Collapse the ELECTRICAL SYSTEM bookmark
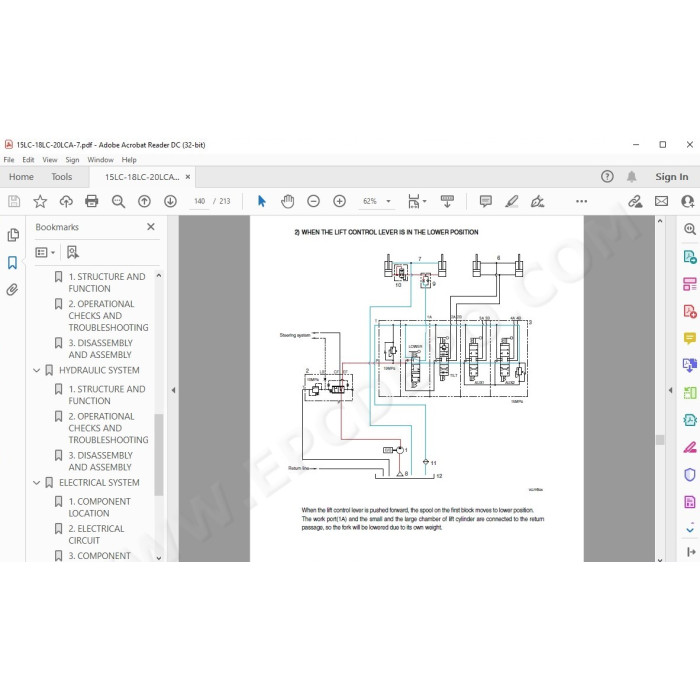The height and width of the screenshot is (700, 700). point(37,483)
